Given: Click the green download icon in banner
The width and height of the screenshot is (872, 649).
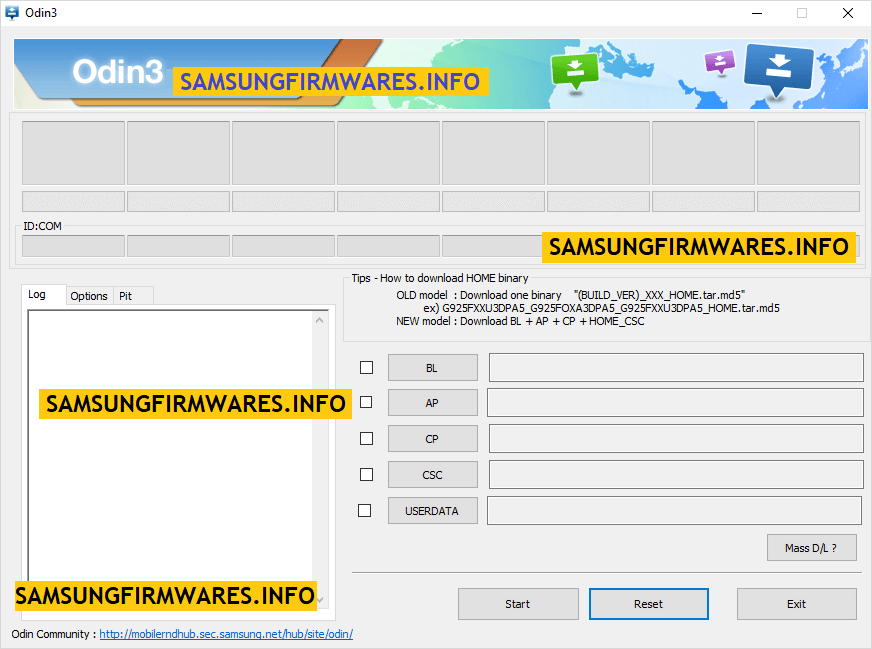Looking at the screenshot, I should pos(575,71).
